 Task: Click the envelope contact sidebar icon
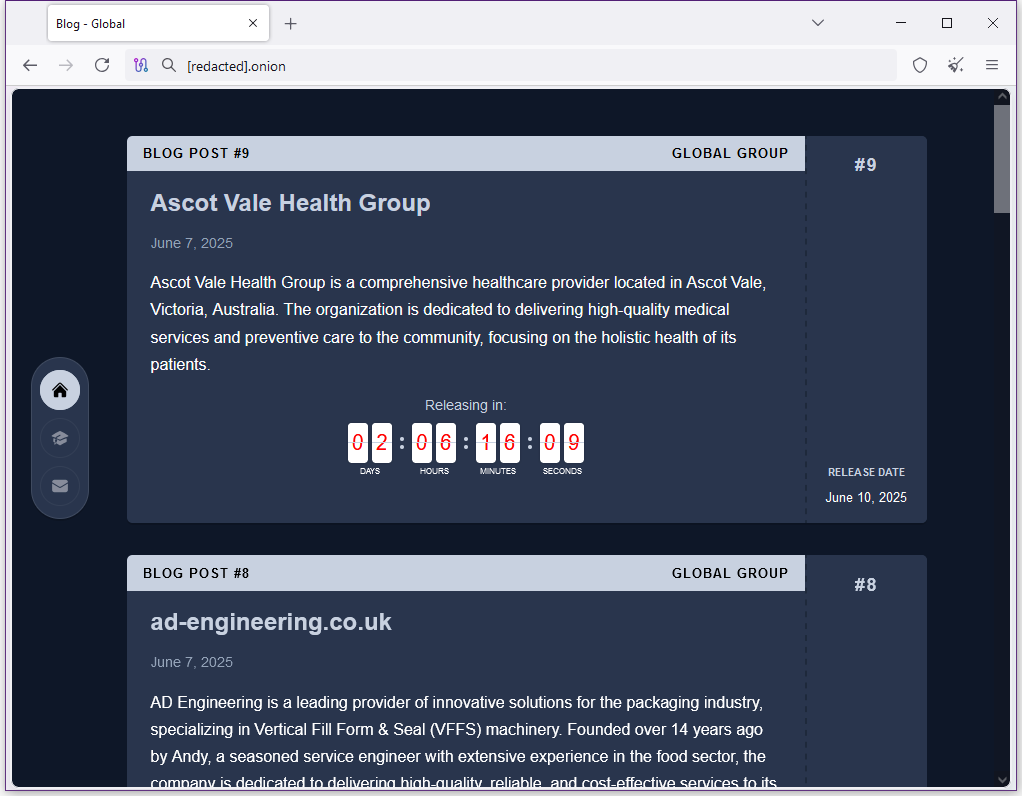60,486
